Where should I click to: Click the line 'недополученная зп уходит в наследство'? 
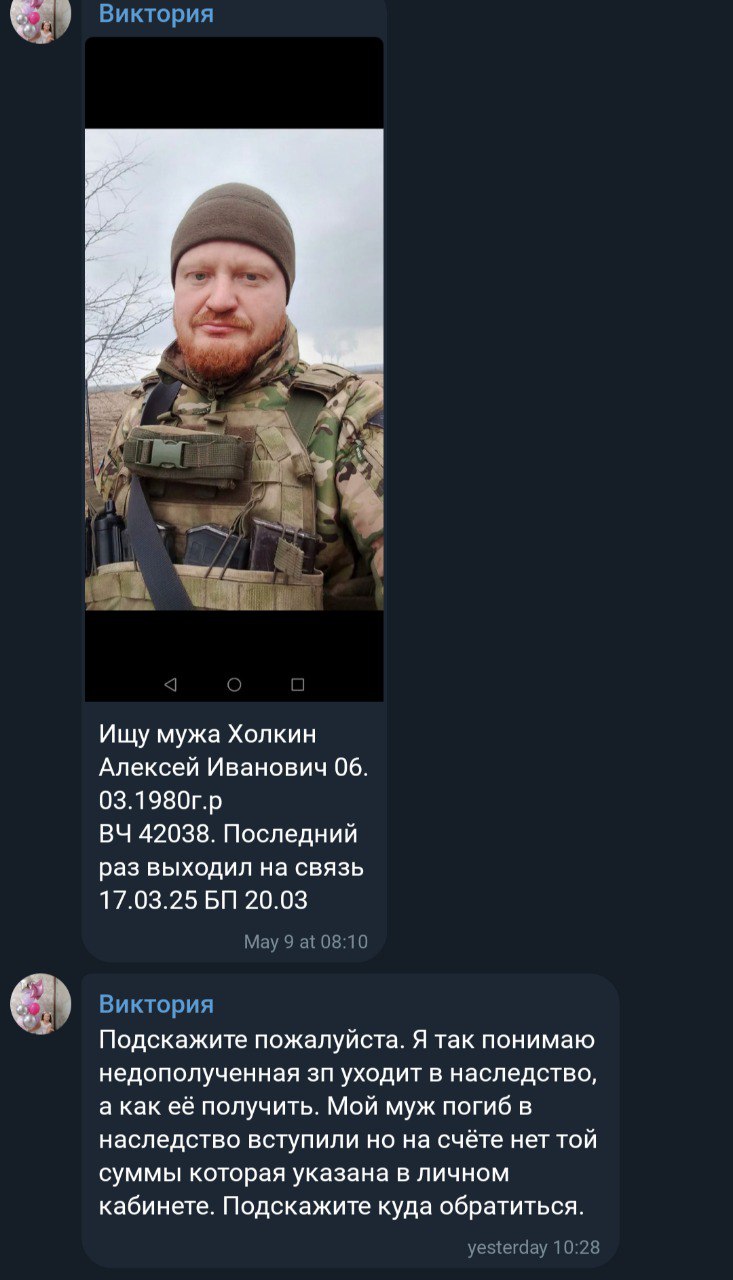pos(348,1073)
